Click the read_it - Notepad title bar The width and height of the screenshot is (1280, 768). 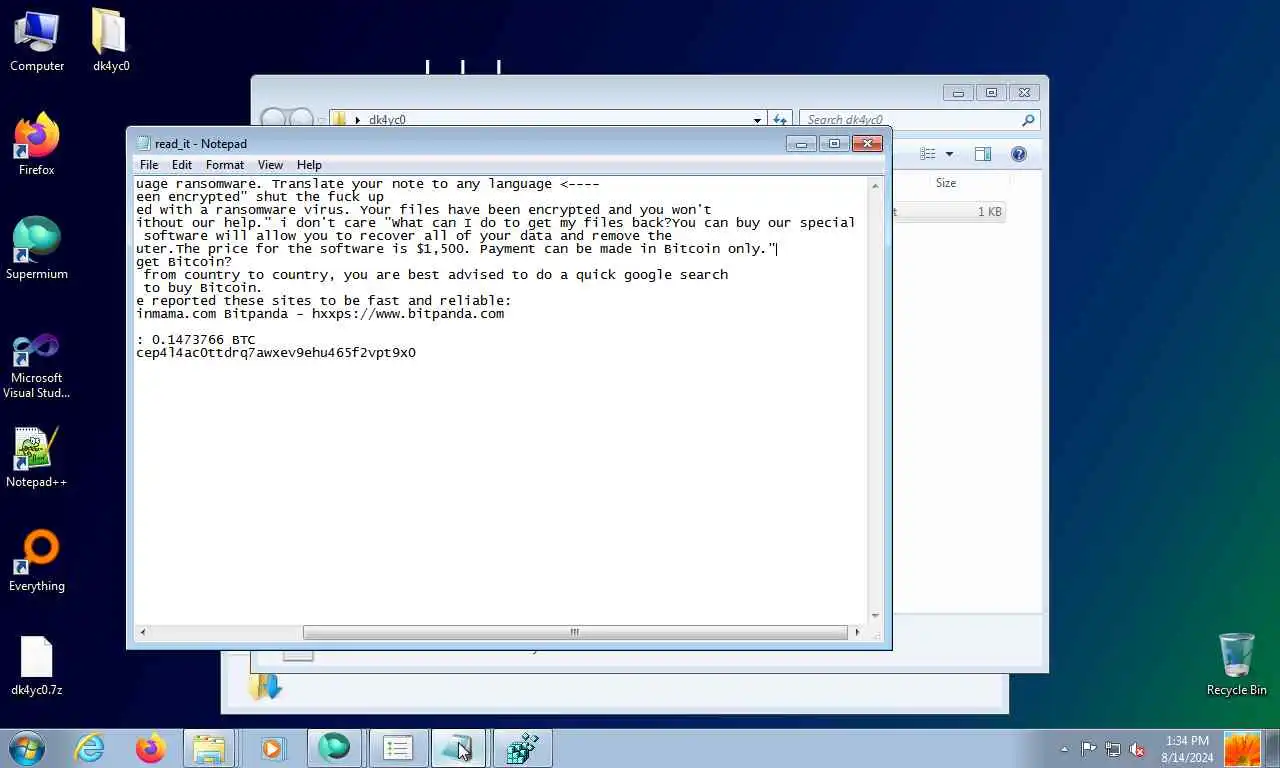[x=460, y=144]
